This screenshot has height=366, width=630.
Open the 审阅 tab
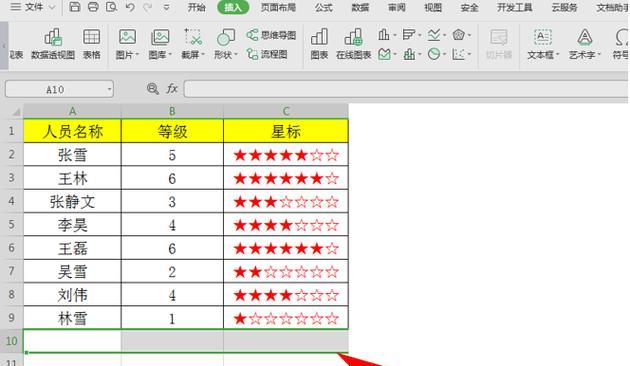point(397,7)
